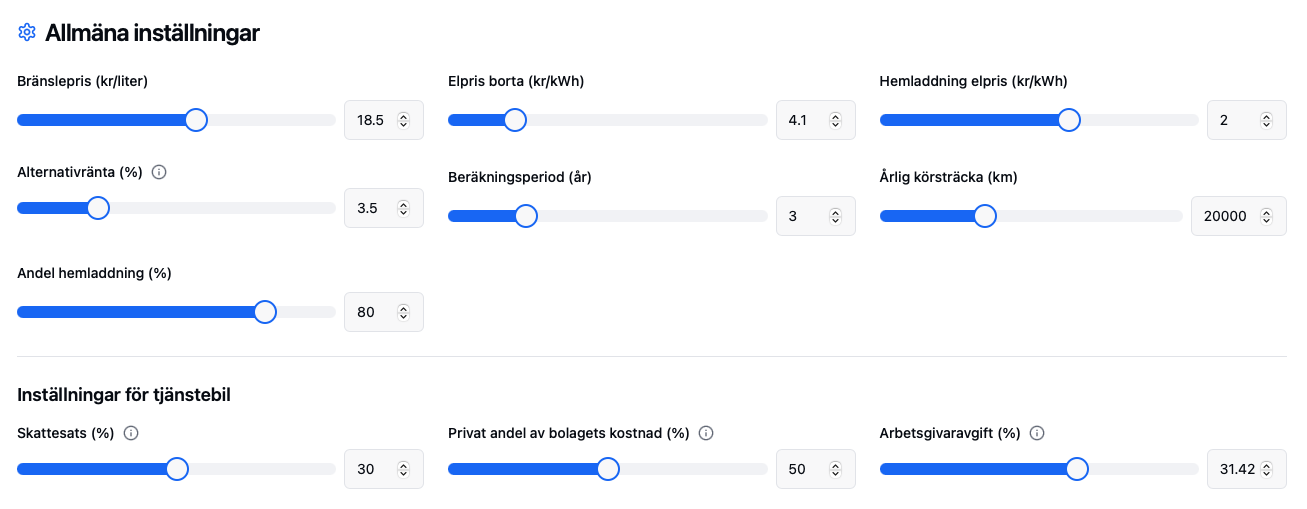Click the Beräkningsperiod value input
Image resolution: width=1307 pixels, height=509 pixels.
click(804, 216)
